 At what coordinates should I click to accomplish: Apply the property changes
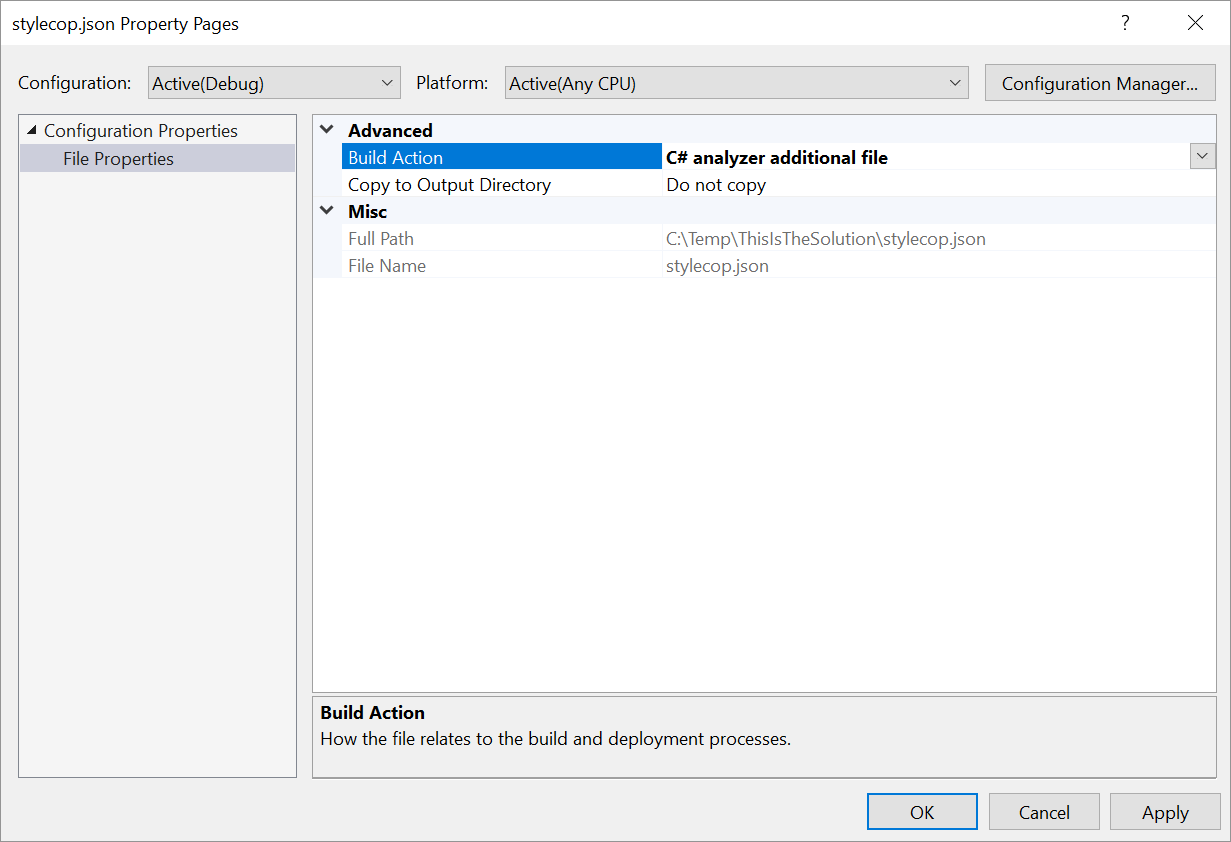click(x=1164, y=811)
